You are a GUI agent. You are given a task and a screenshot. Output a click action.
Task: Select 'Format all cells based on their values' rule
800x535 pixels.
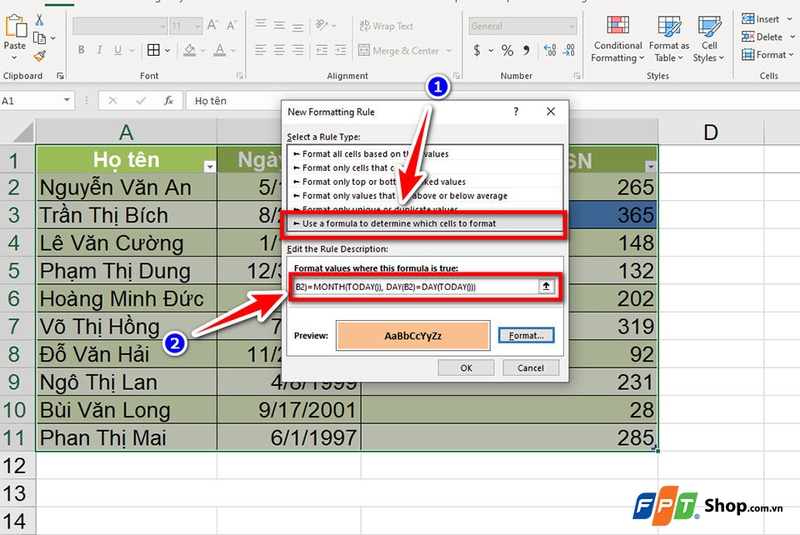[x=424, y=154]
